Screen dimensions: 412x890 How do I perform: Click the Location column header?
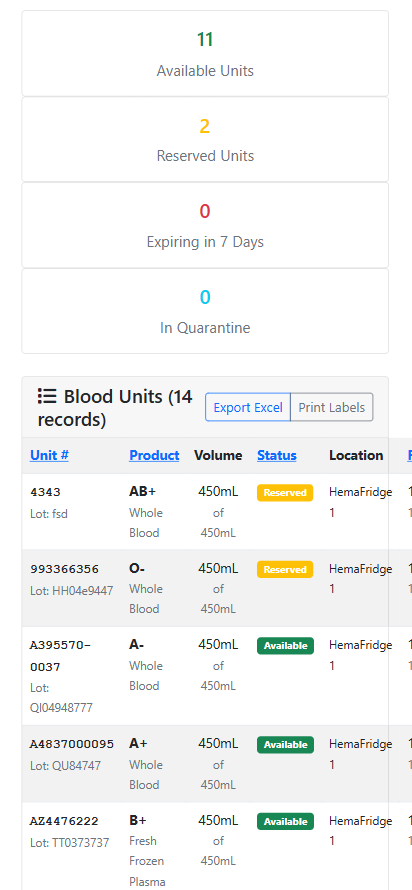pyautogui.click(x=356, y=455)
